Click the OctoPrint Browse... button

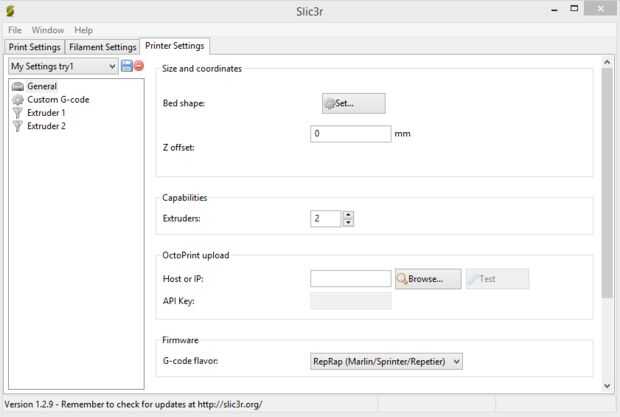(x=428, y=279)
